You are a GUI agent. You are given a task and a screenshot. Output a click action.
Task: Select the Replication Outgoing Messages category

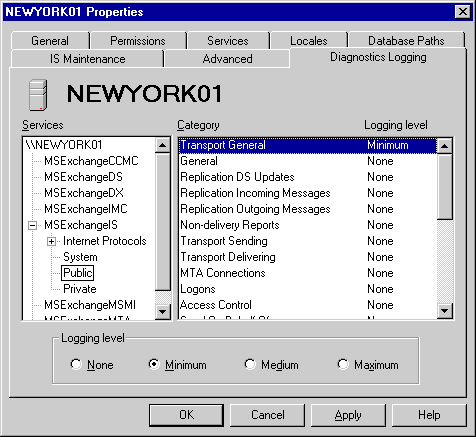308,209
